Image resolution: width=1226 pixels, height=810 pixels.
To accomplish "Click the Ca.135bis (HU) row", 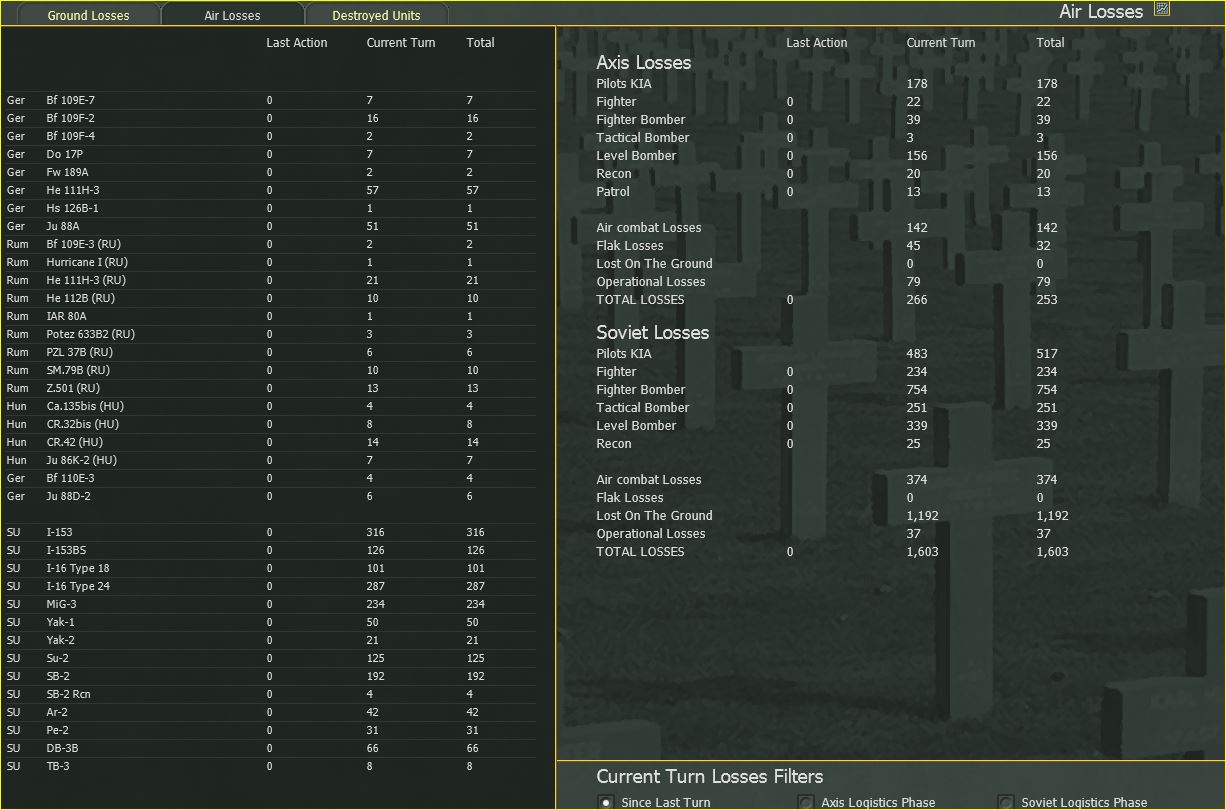I will coord(270,406).
